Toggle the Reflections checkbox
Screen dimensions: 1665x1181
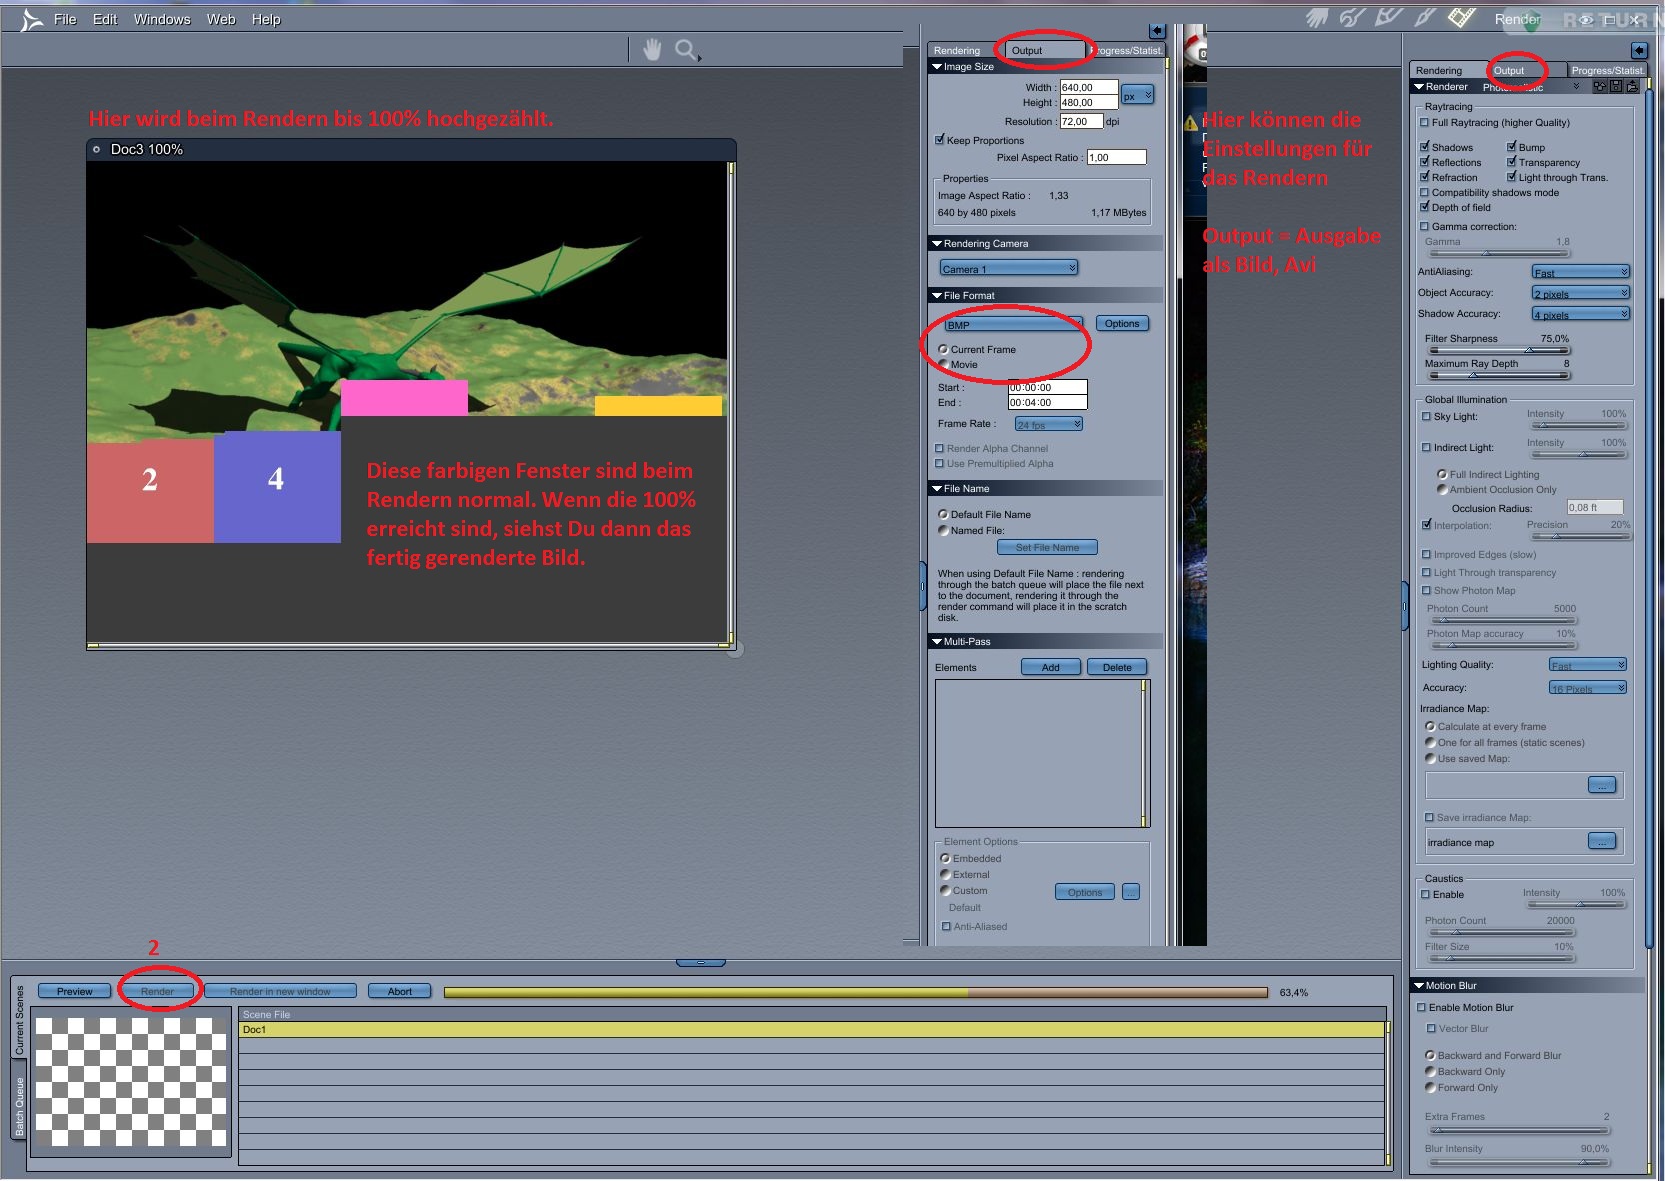pyautogui.click(x=1424, y=162)
